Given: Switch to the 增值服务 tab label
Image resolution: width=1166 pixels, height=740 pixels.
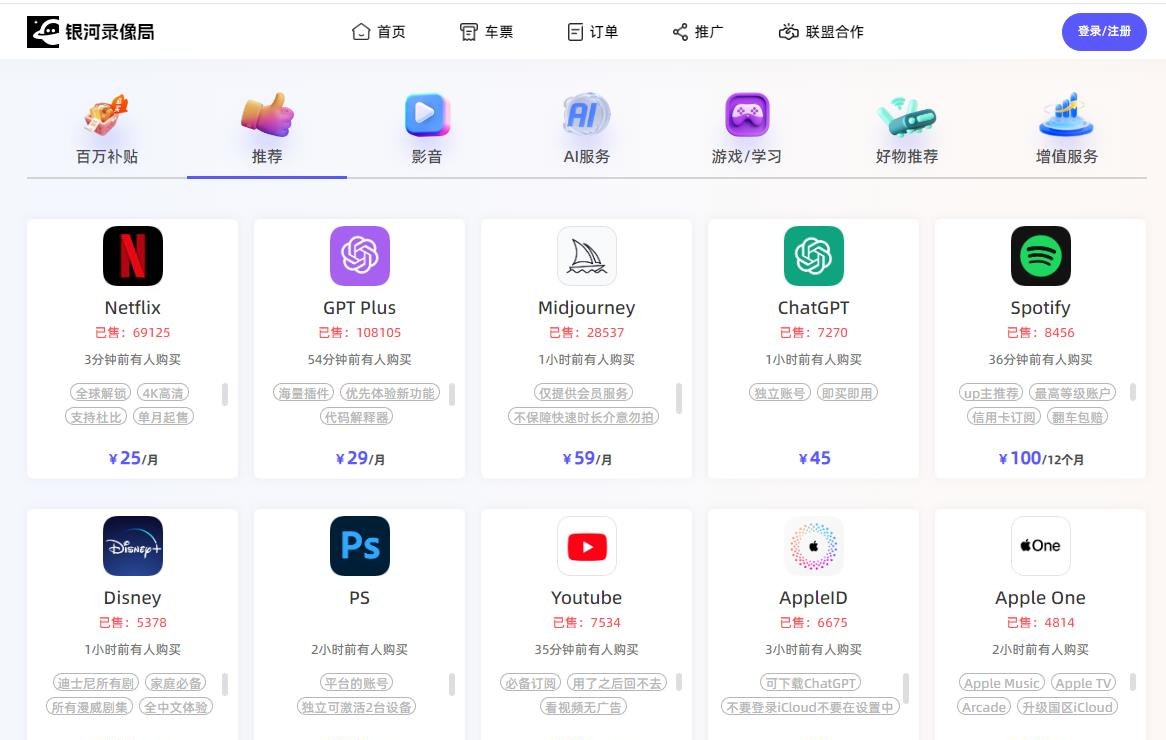Looking at the screenshot, I should coord(1066,156).
